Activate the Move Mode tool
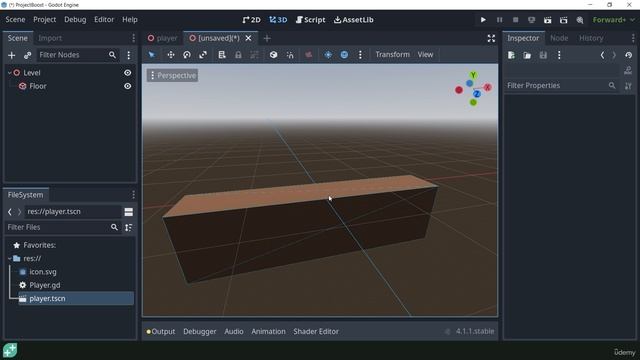The width and height of the screenshot is (640, 360). (171, 55)
